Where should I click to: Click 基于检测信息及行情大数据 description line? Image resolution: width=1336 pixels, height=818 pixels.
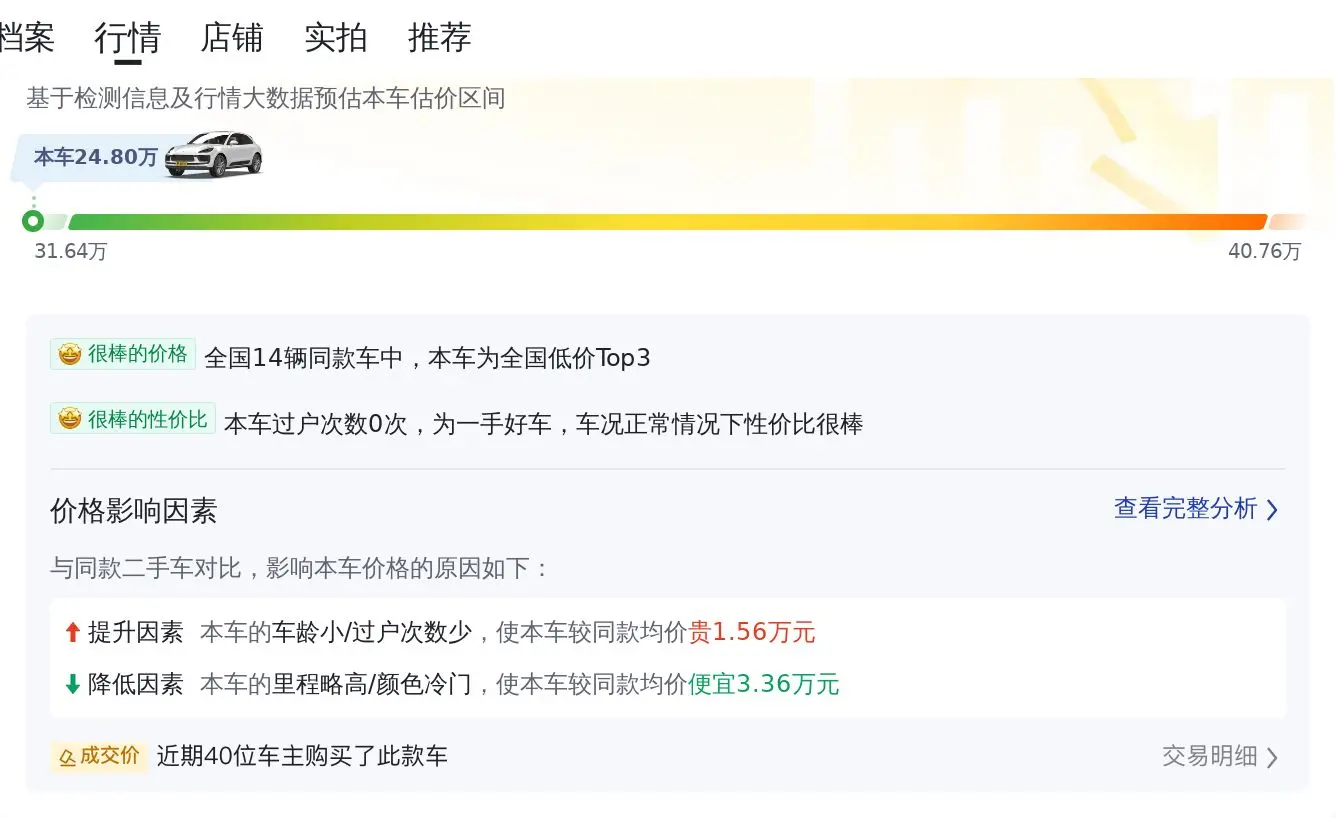[266, 98]
